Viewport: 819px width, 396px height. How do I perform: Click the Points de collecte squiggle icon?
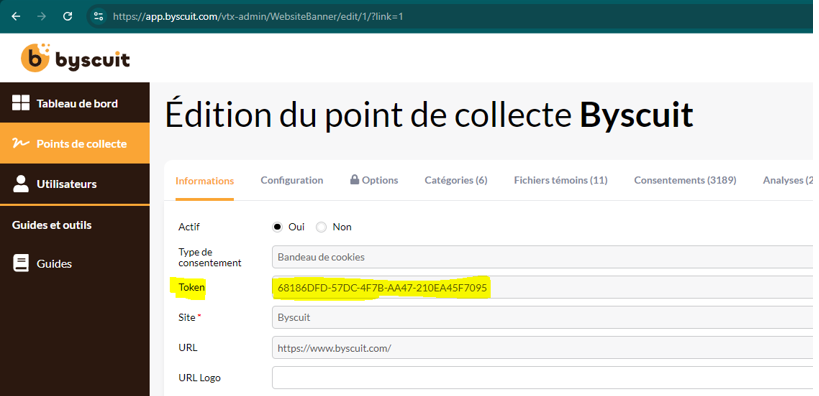(x=21, y=143)
